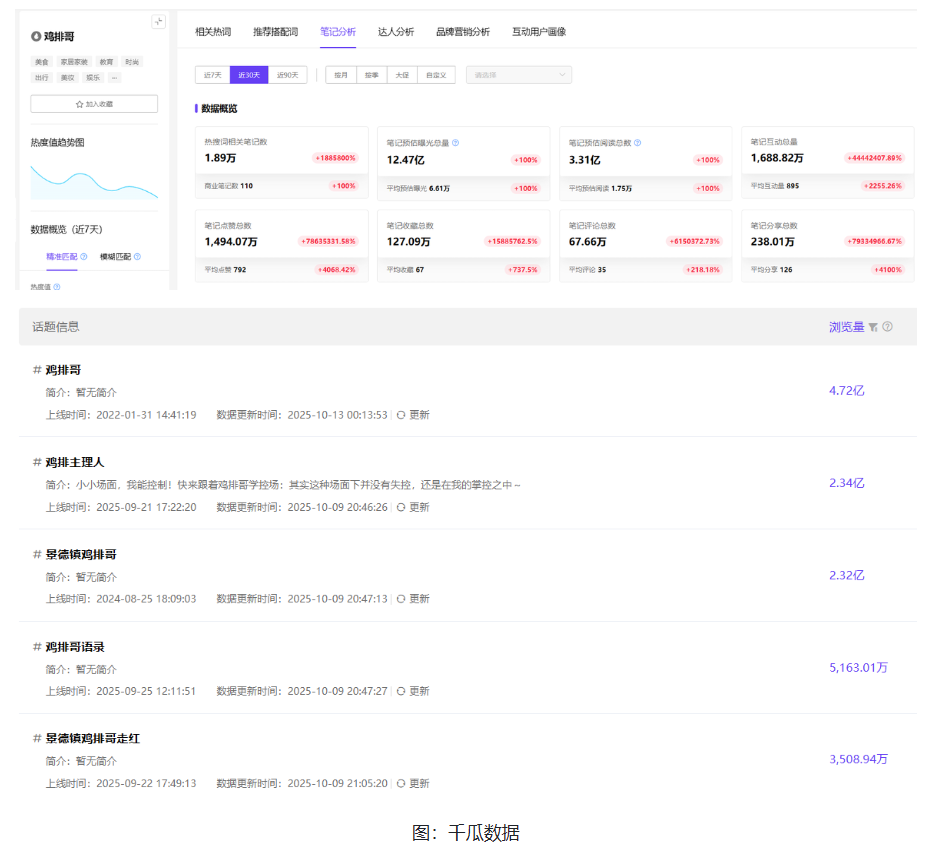Click the help icon after 浏览量 header

(887, 327)
